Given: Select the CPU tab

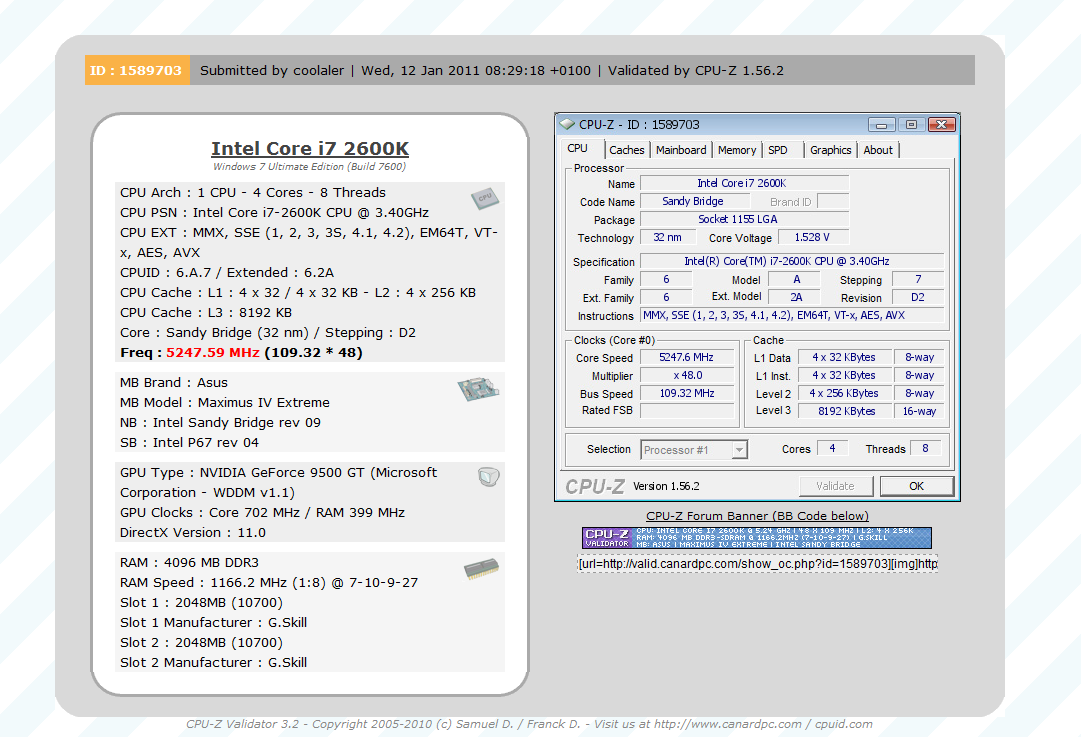Looking at the screenshot, I should pyautogui.click(x=578, y=148).
